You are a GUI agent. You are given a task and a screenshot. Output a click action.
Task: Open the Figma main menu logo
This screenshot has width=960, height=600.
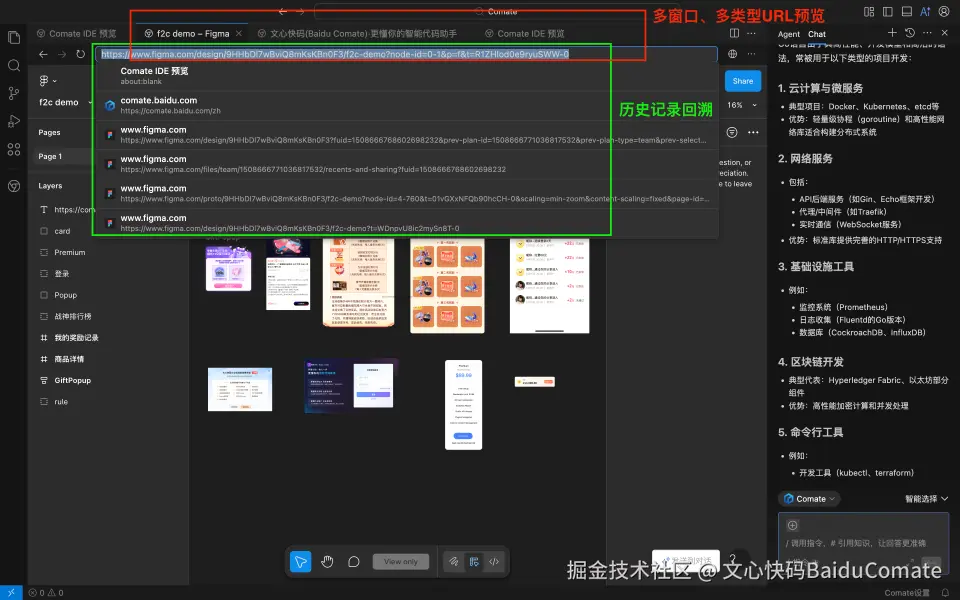click(47, 81)
